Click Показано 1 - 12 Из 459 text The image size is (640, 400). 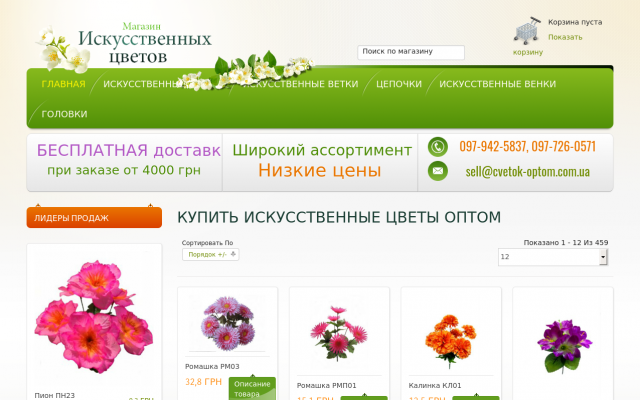pyautogui.click(x=566, y=242)
